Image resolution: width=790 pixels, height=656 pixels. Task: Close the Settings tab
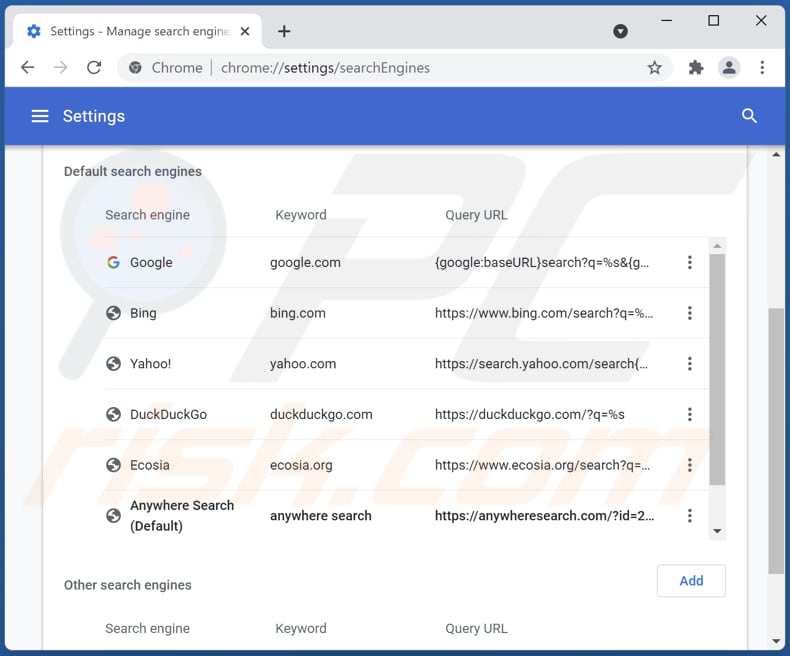[x=245, y=32]
